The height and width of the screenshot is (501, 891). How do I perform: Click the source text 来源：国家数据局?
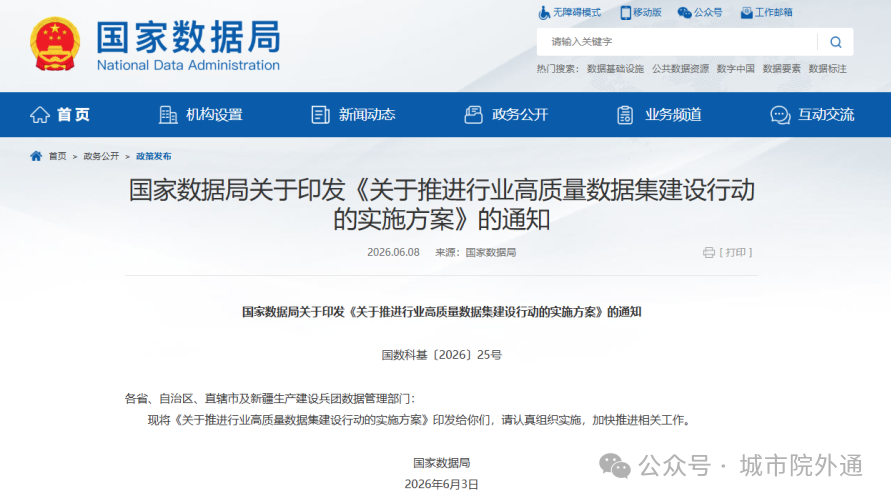(476, 253)
